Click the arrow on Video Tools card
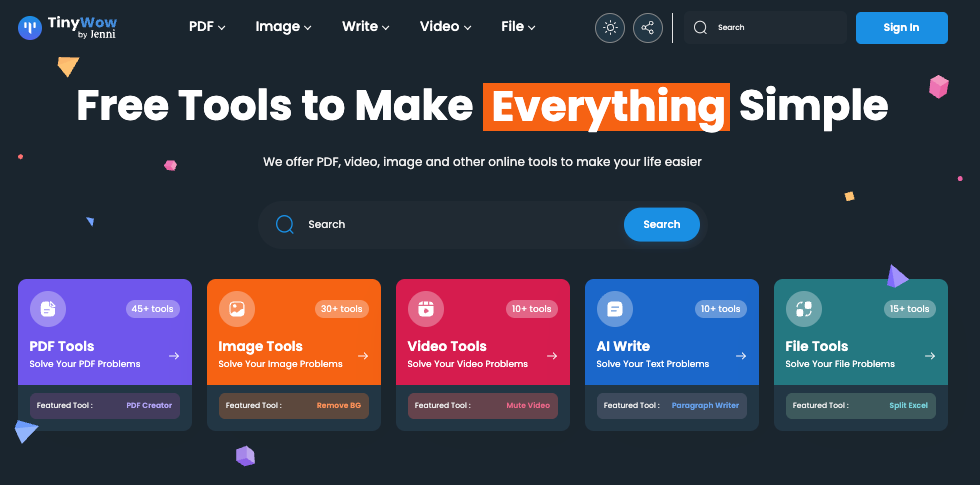The image size is (980, 485). pos(552,356)
